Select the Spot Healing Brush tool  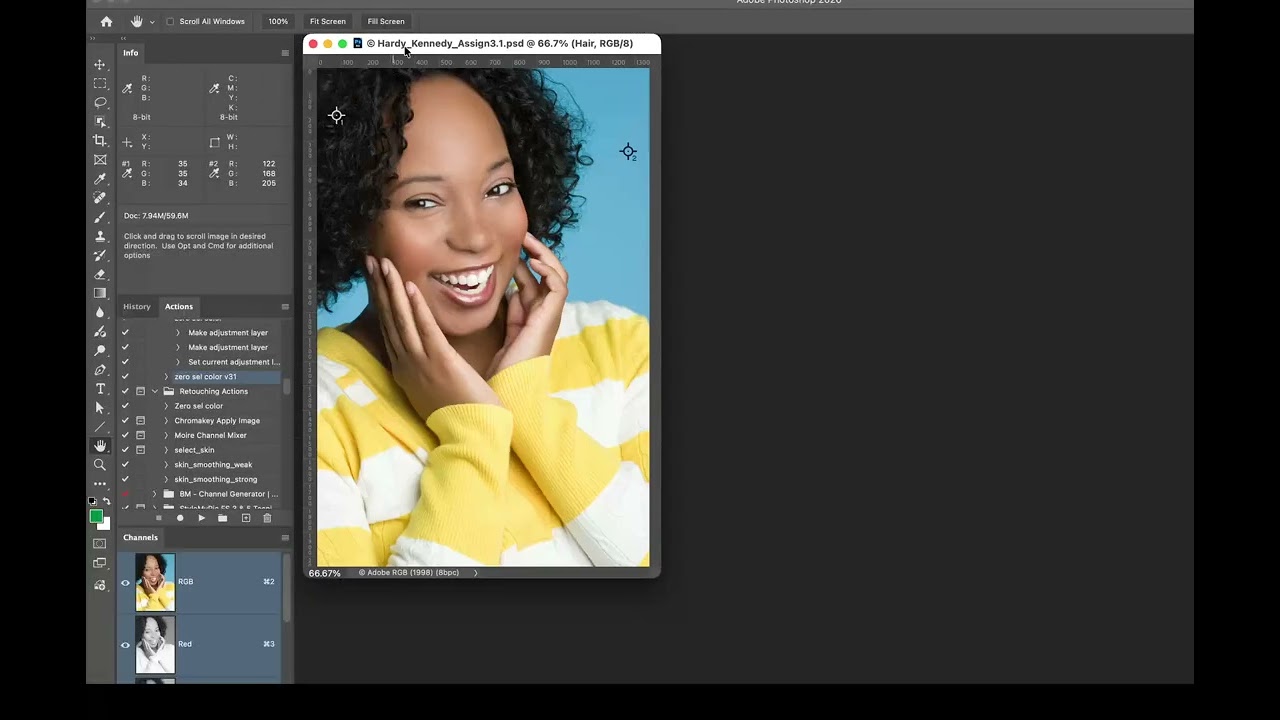coord(100,198)
